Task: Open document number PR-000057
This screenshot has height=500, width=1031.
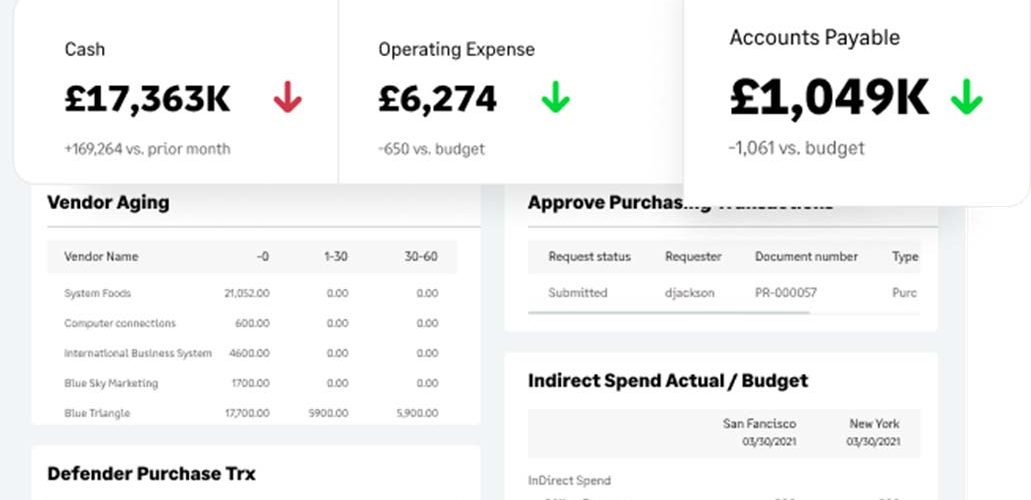Action: (x=786, y=293)
